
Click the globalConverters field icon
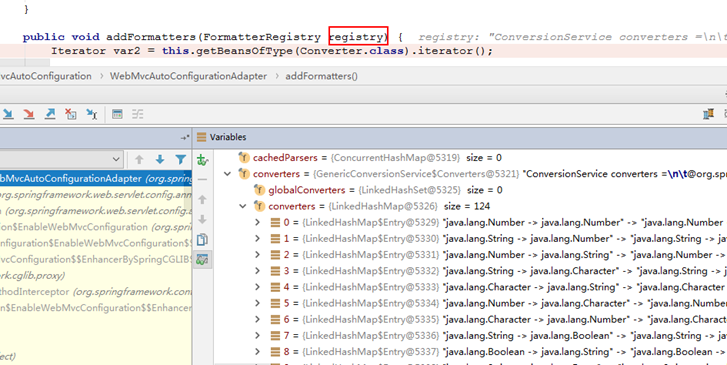260,190
